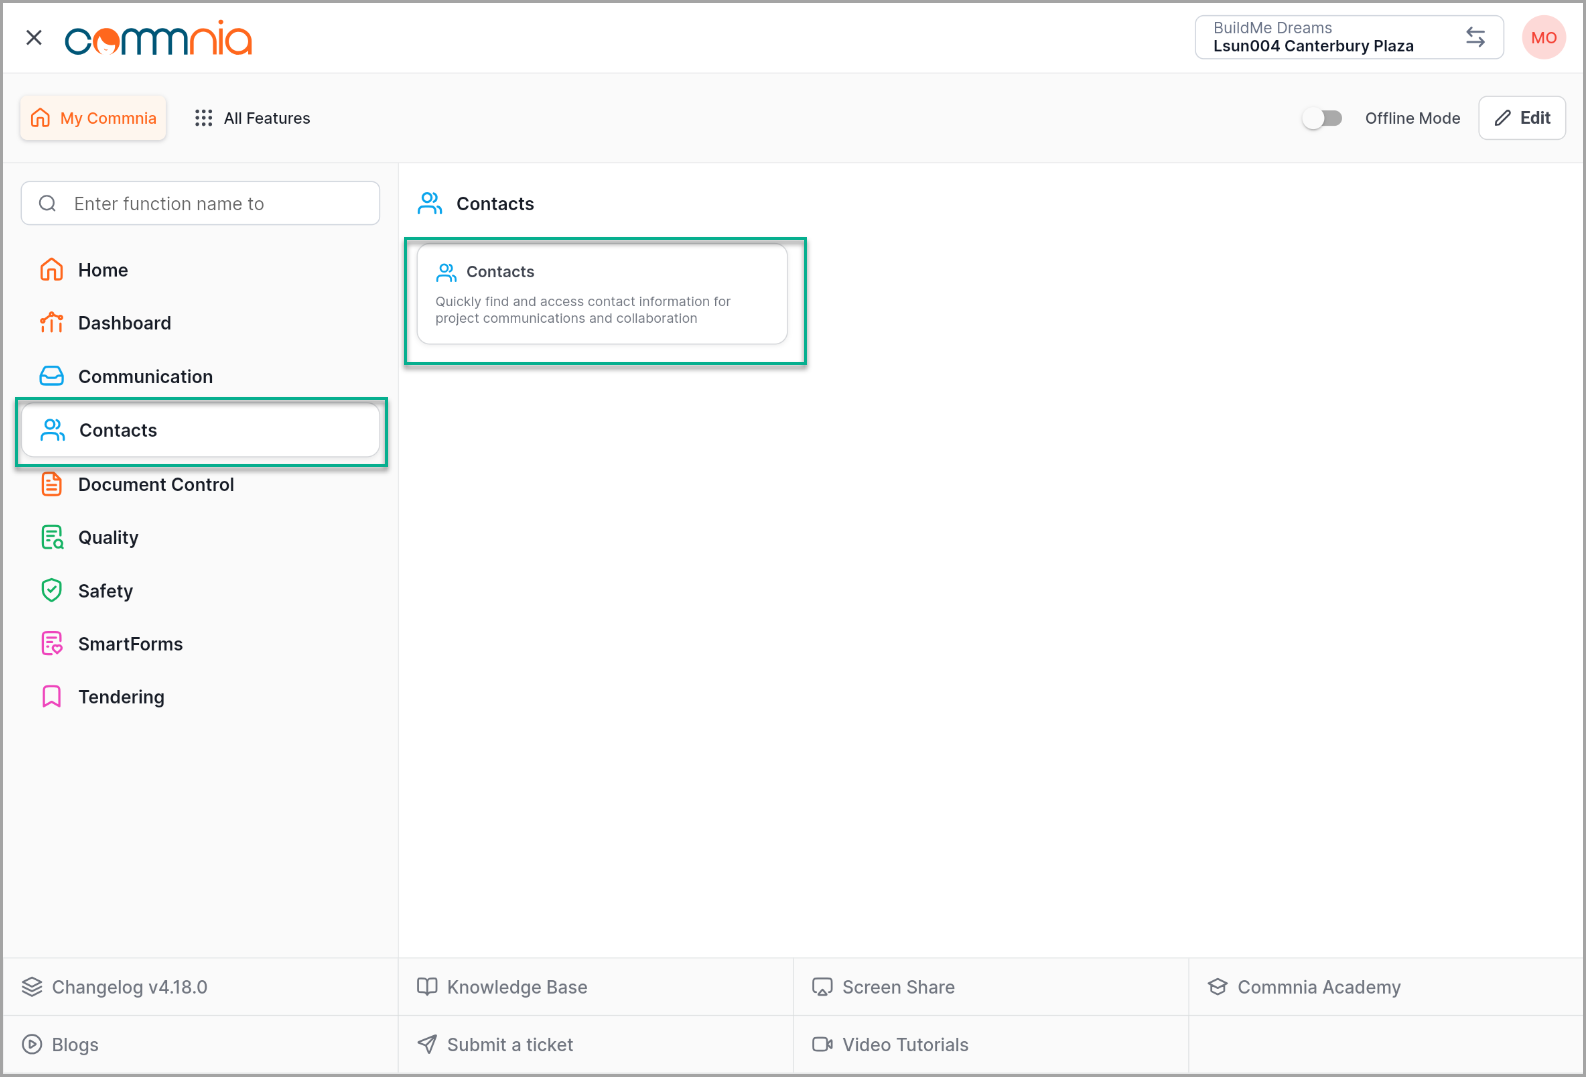This screenshot has width=1586, height=1077.
Task: Close the menu with the X icon
Action: (34, 38)
